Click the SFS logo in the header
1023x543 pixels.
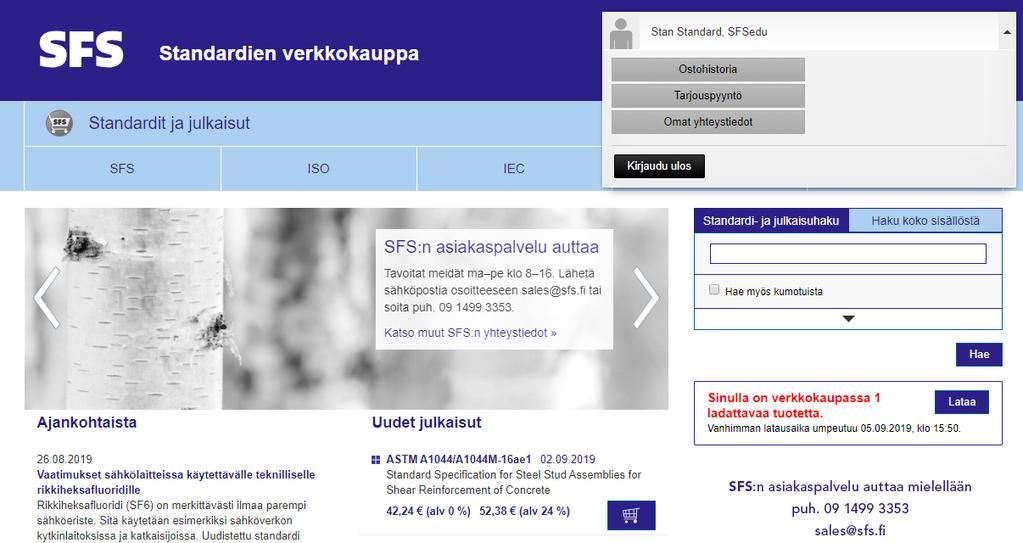click(x=81, y=50)
